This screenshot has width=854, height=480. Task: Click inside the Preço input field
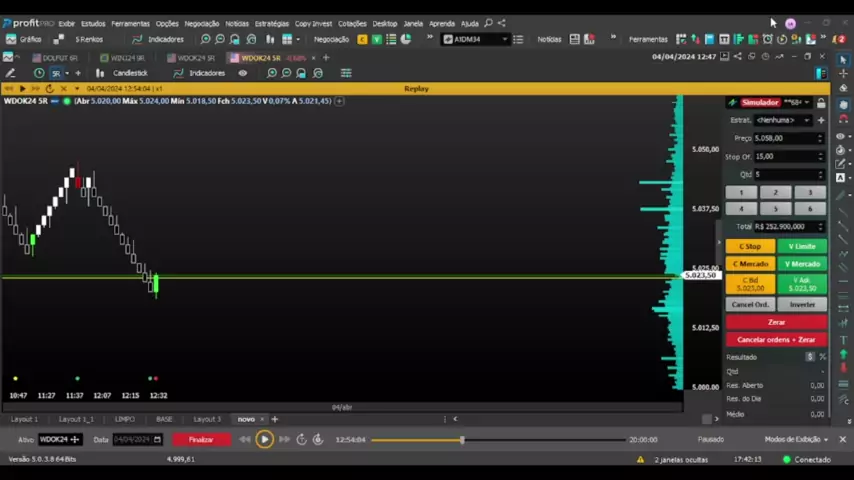(x=783, y=138)
